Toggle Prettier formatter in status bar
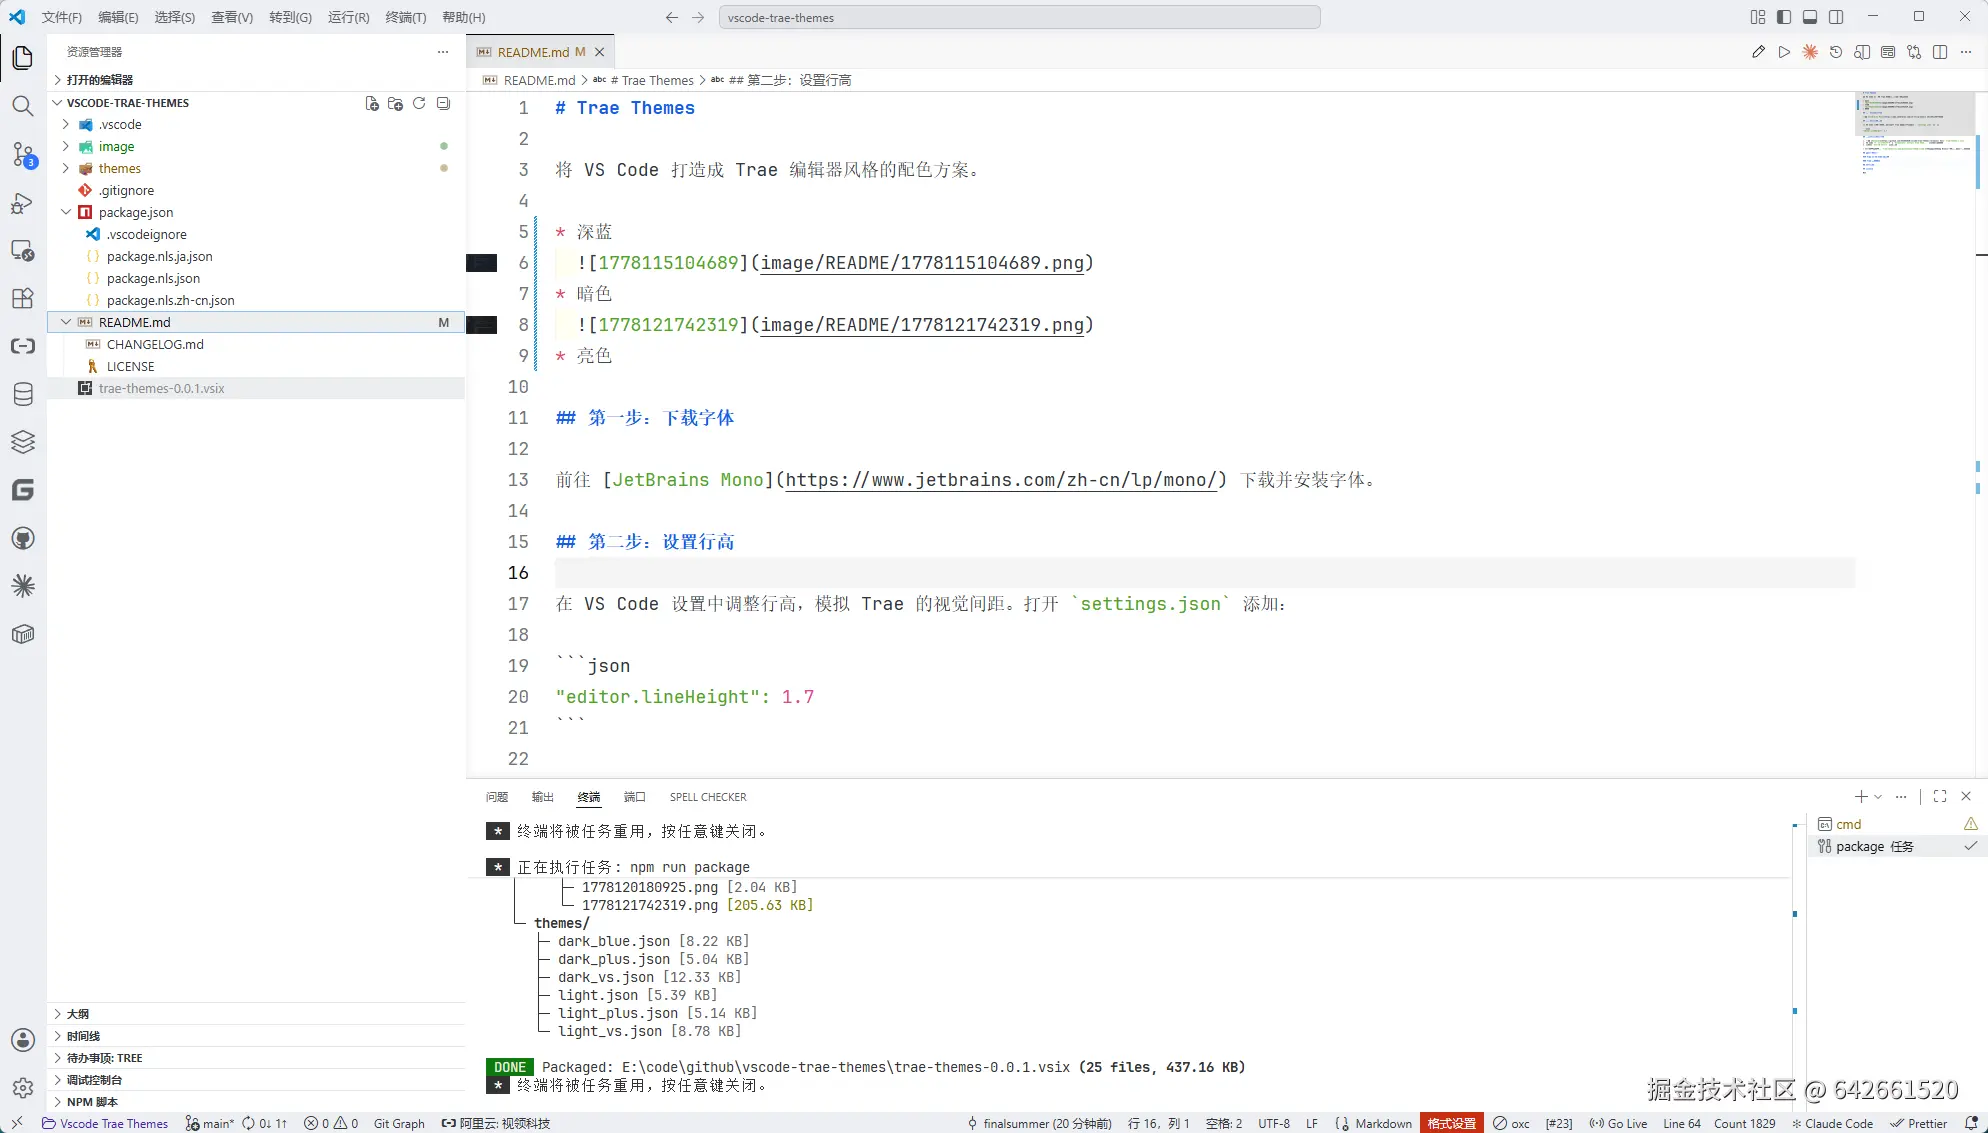Image resolution: width=1988 pixels, height=1133 pixels. (x=1918, y=1123)
